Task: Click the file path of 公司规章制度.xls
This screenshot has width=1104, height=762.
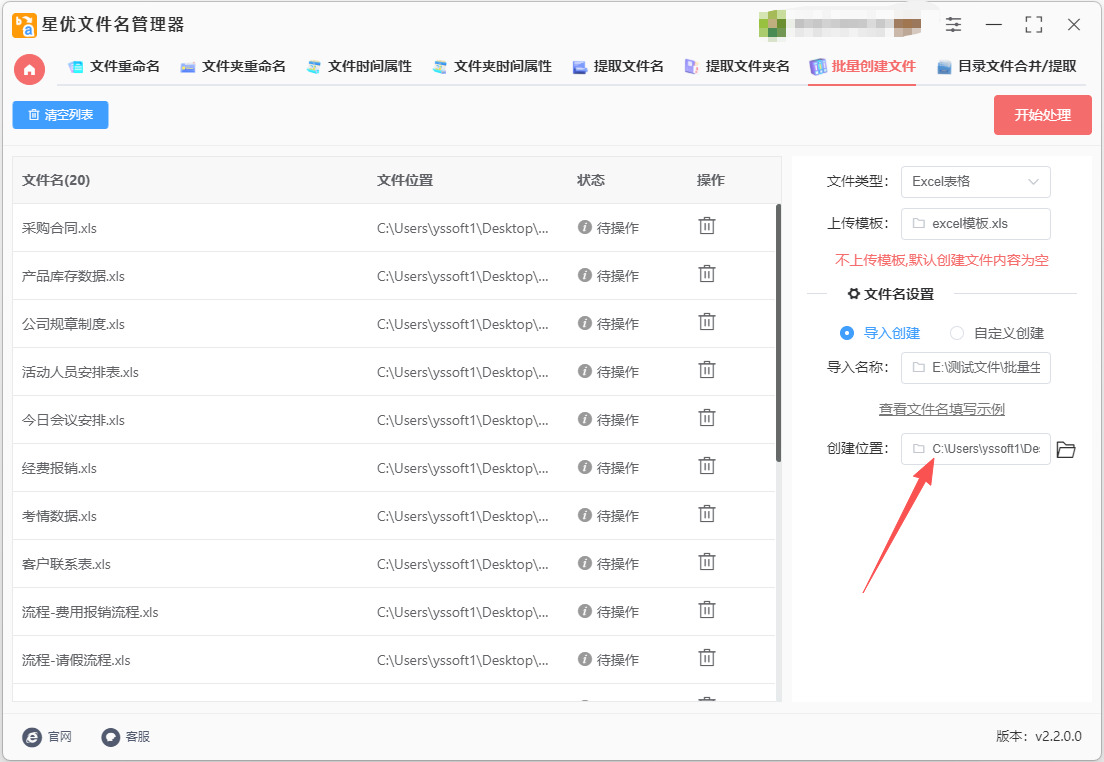Action: pos(463,324)
